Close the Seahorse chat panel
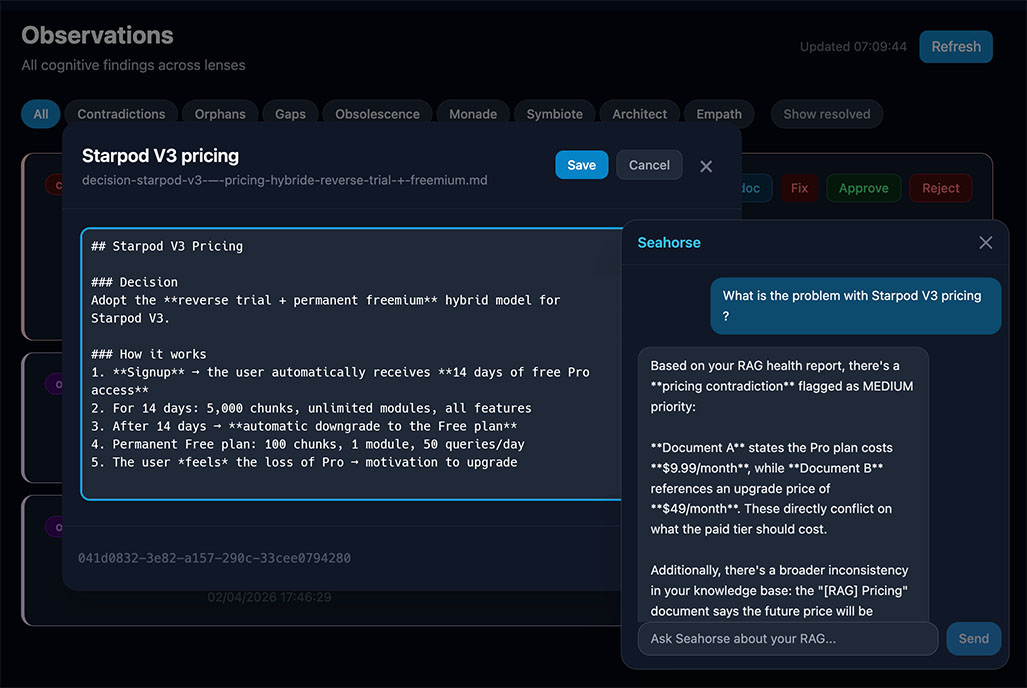Viewport: 1027px width, 688px height. pos(985,242)
